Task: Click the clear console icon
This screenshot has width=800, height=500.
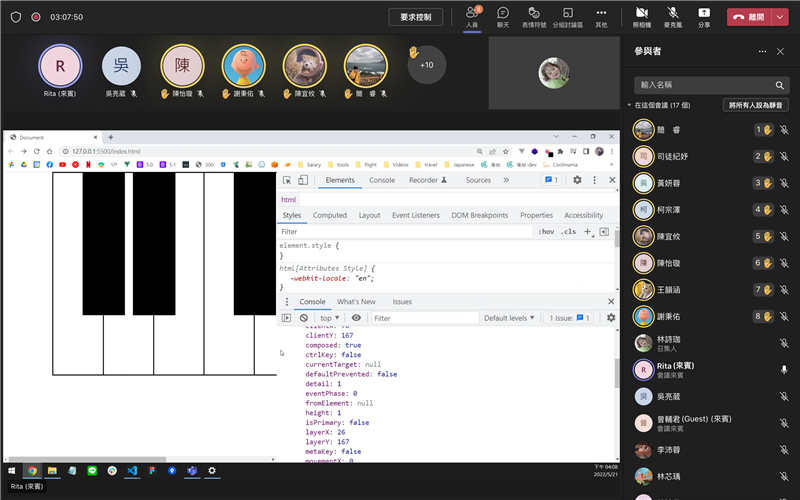Action: pos(304,318)
